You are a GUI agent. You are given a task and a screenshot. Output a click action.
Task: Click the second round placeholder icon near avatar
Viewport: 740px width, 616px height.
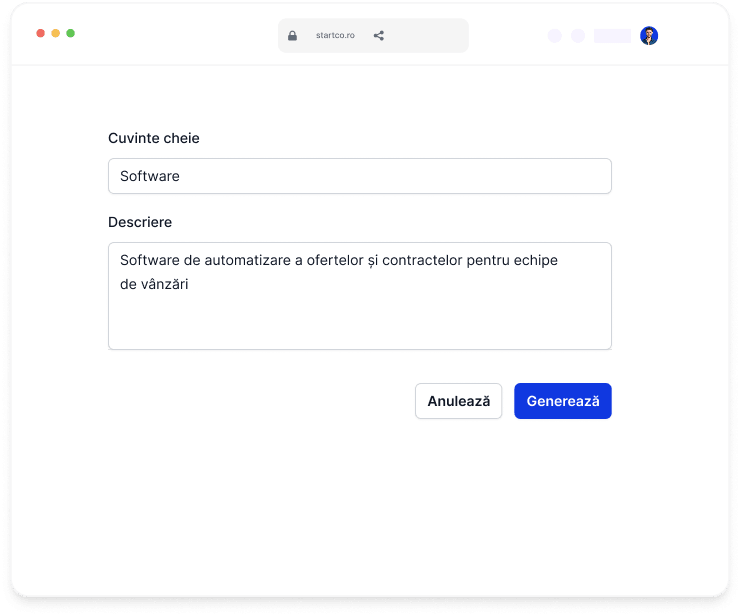click(578, 36)
